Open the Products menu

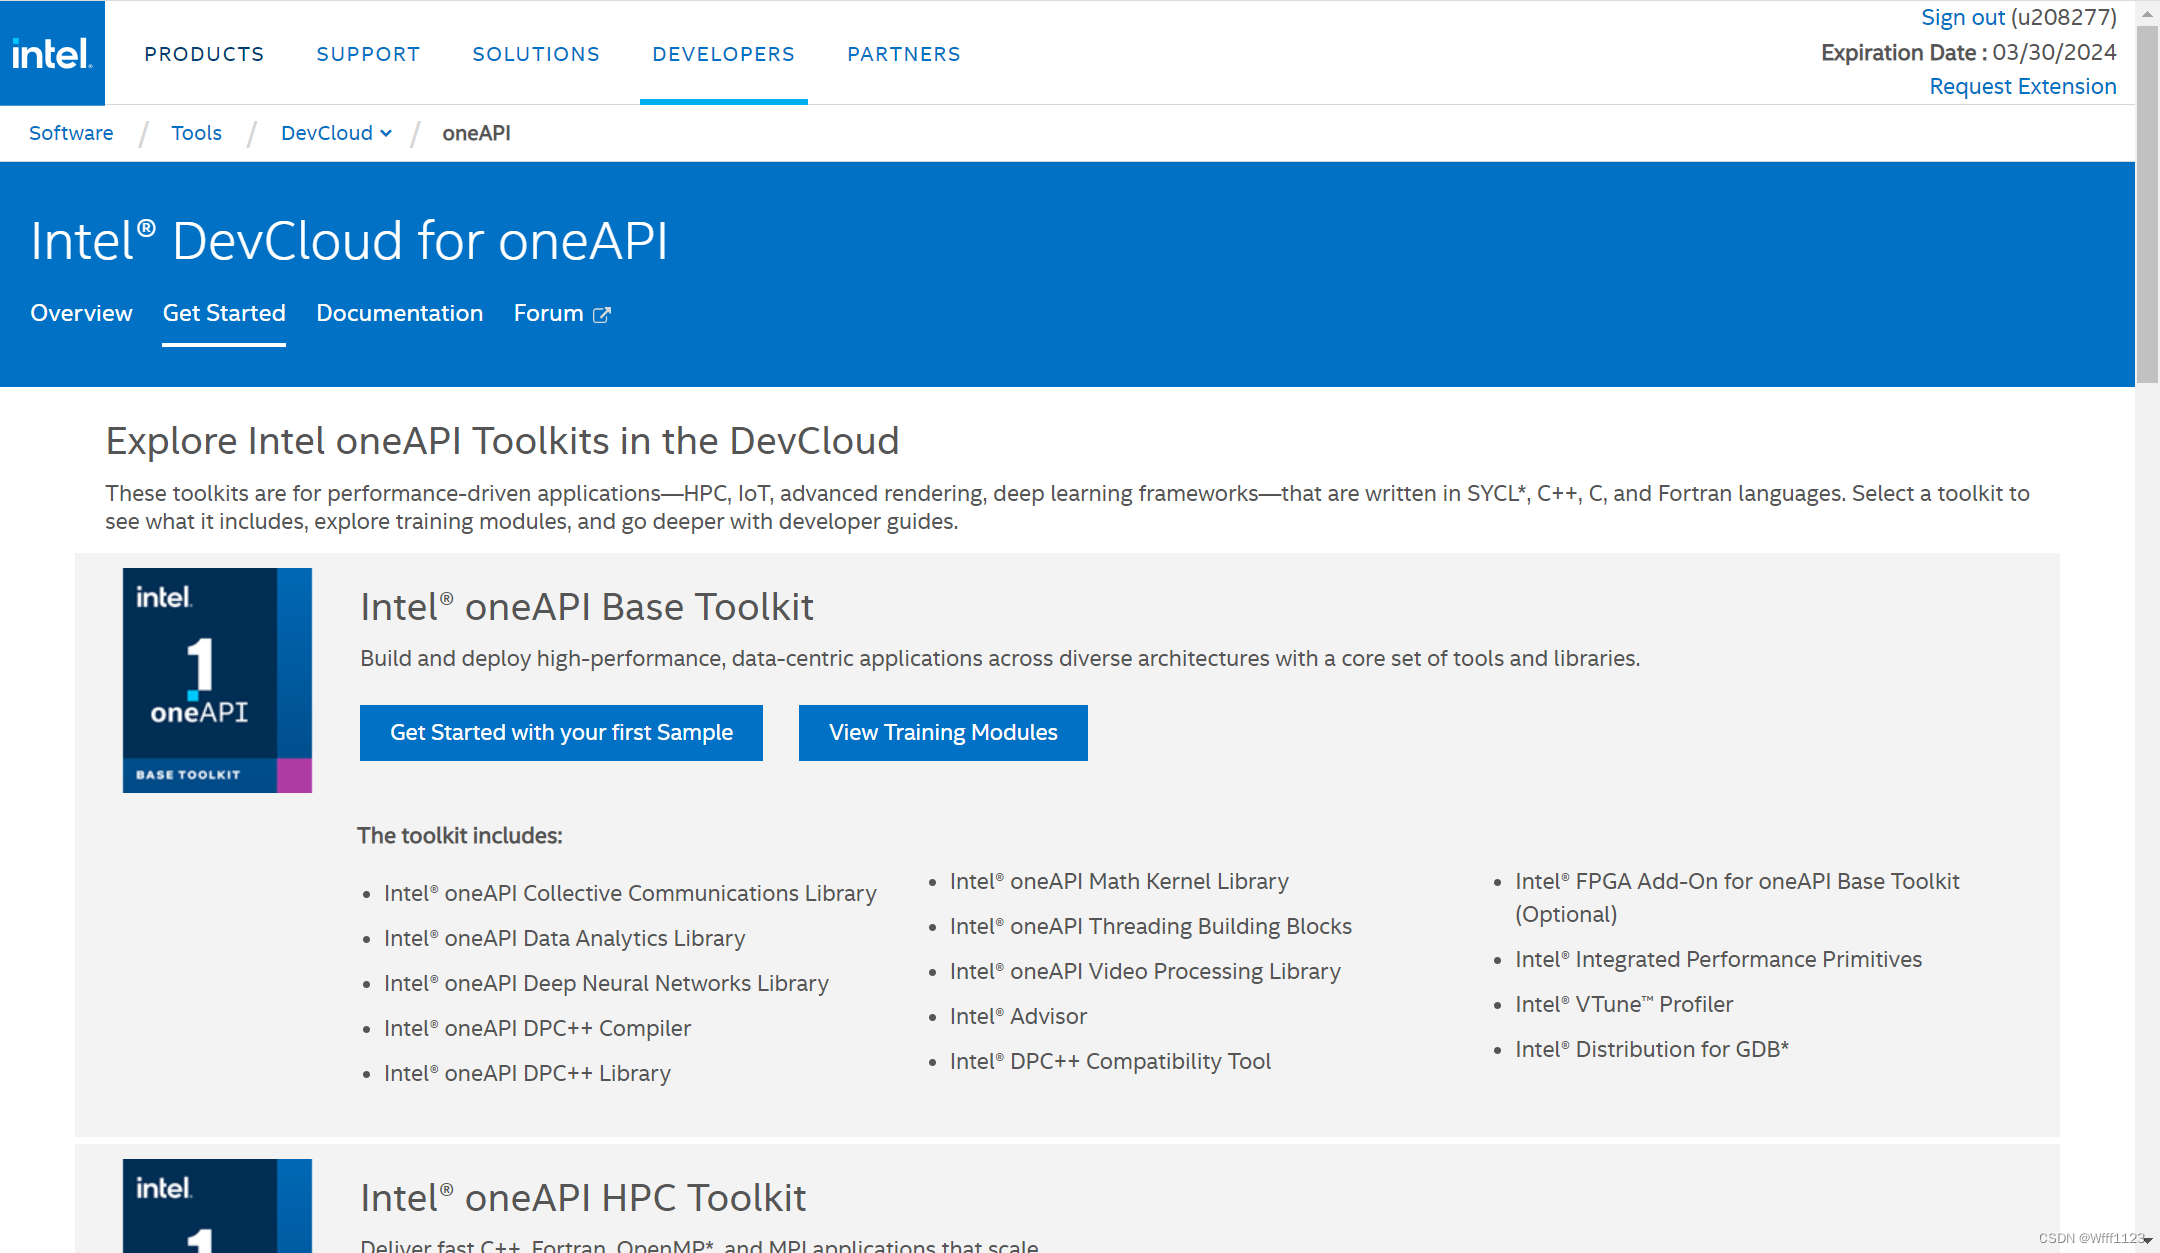pos(204,54)
